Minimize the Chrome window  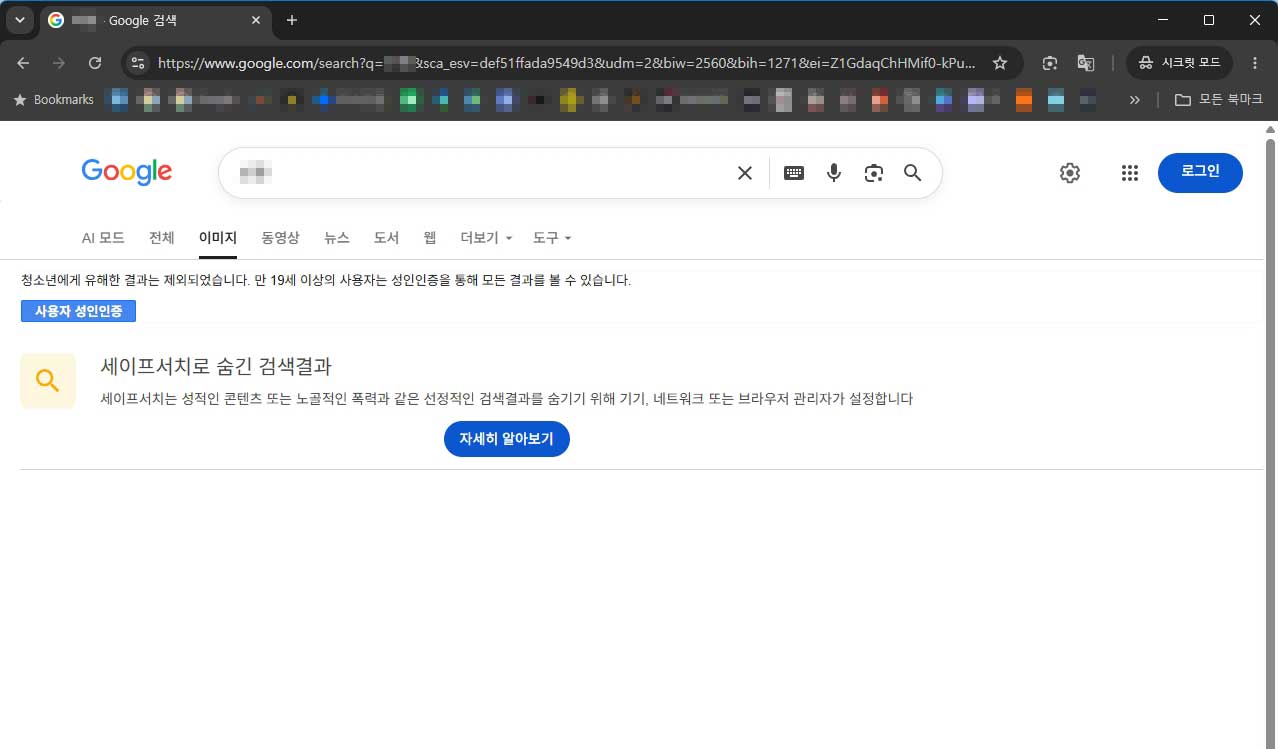[1163, 20]
